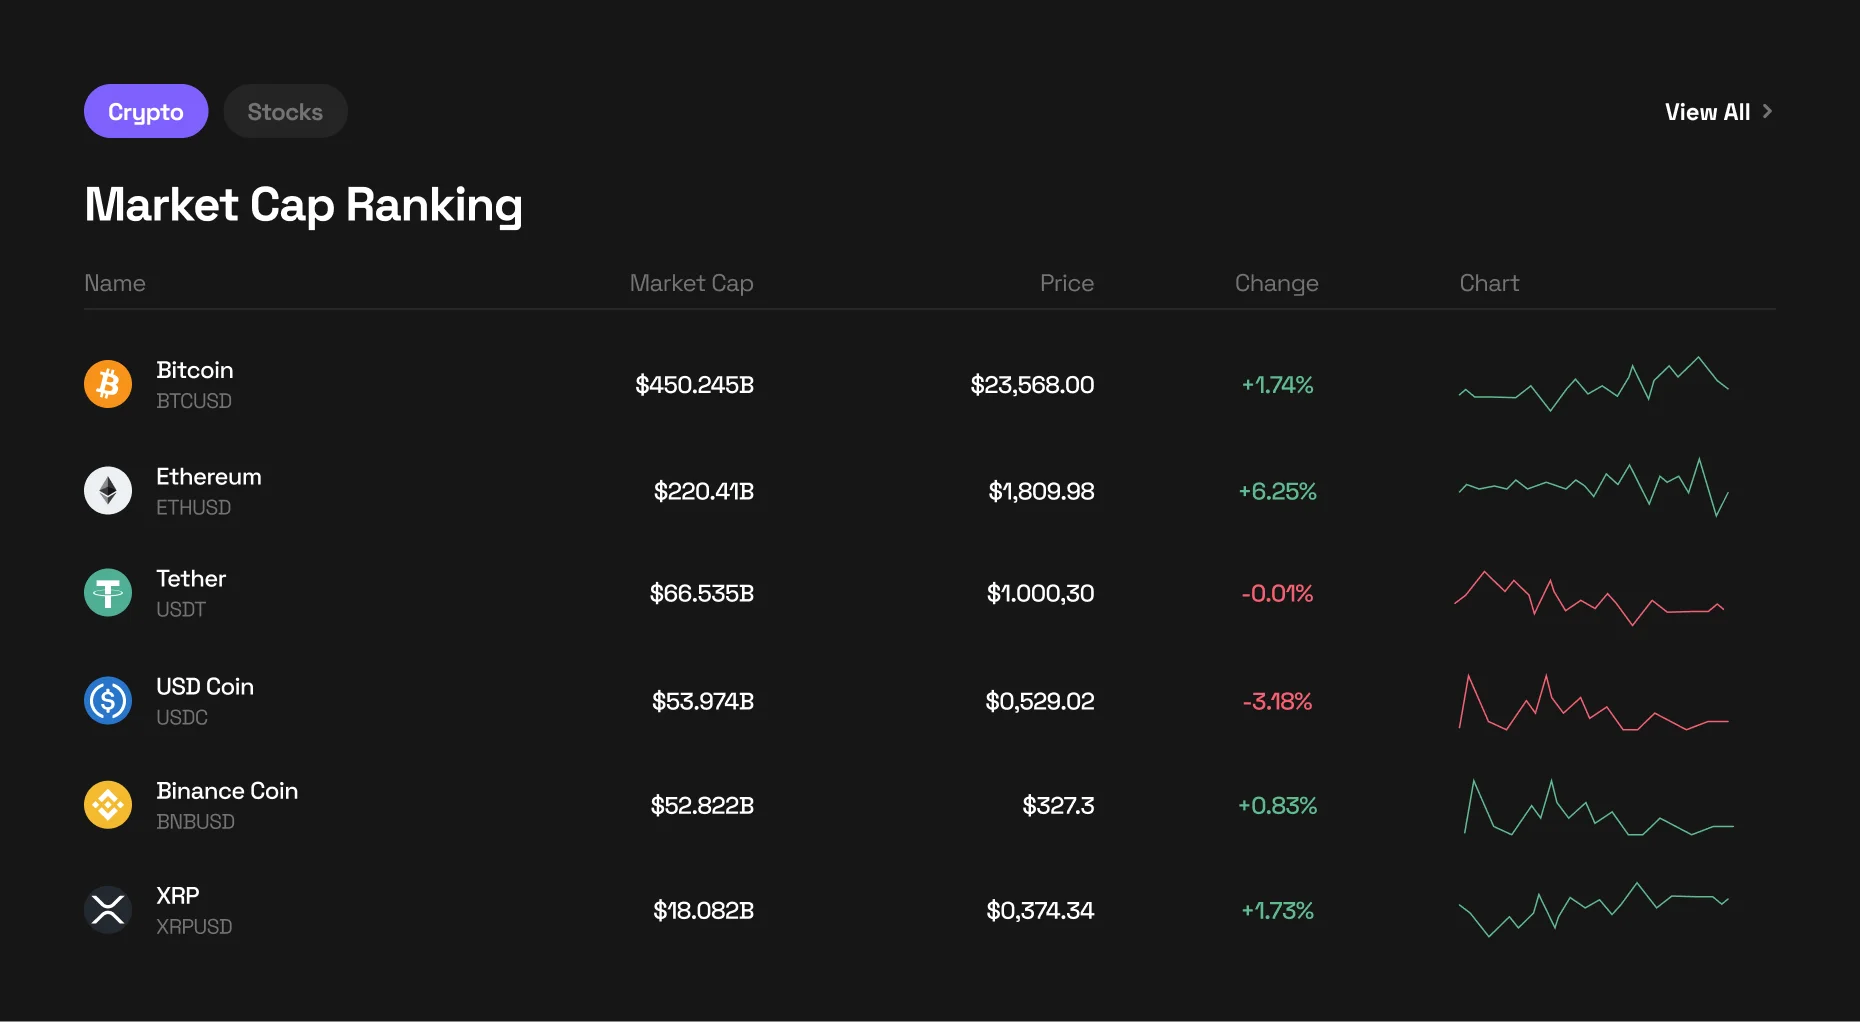Sort by the Price column header
This screenshot has width=1860, height=1022.
tap(1066, 283)
